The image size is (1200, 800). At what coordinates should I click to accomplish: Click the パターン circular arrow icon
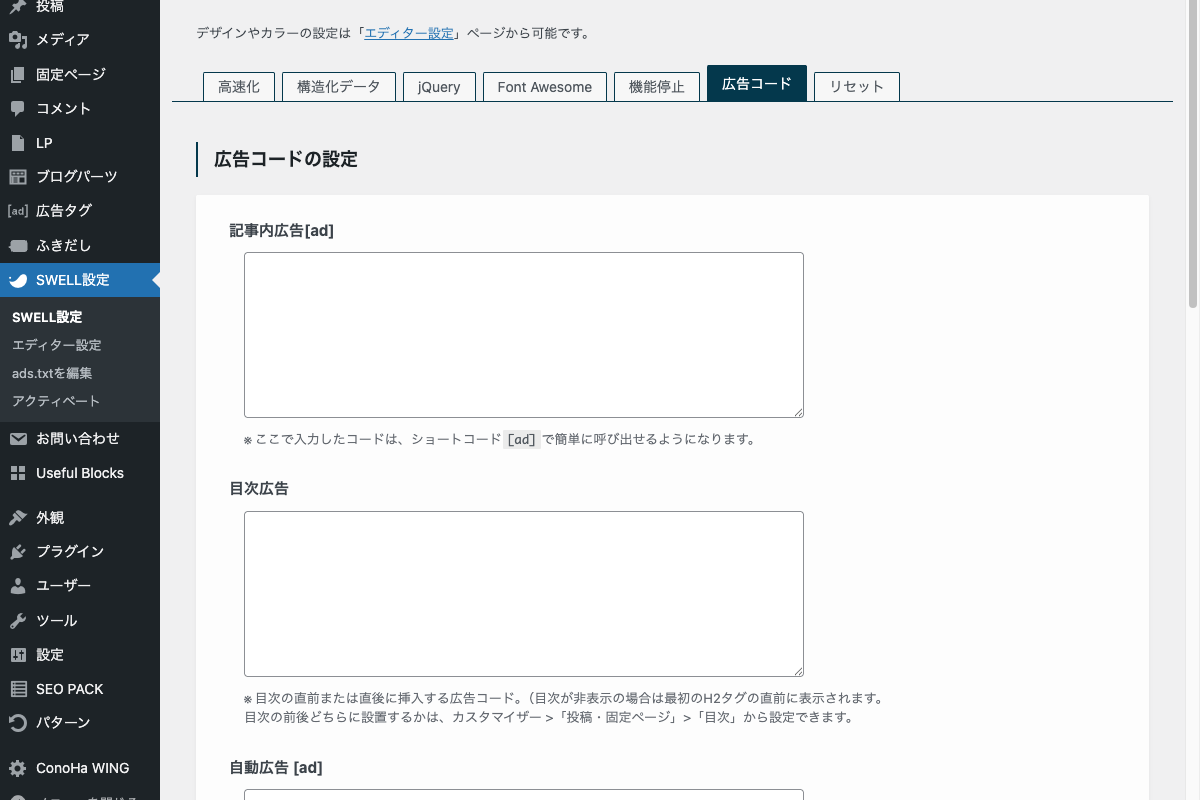(18, 723)
